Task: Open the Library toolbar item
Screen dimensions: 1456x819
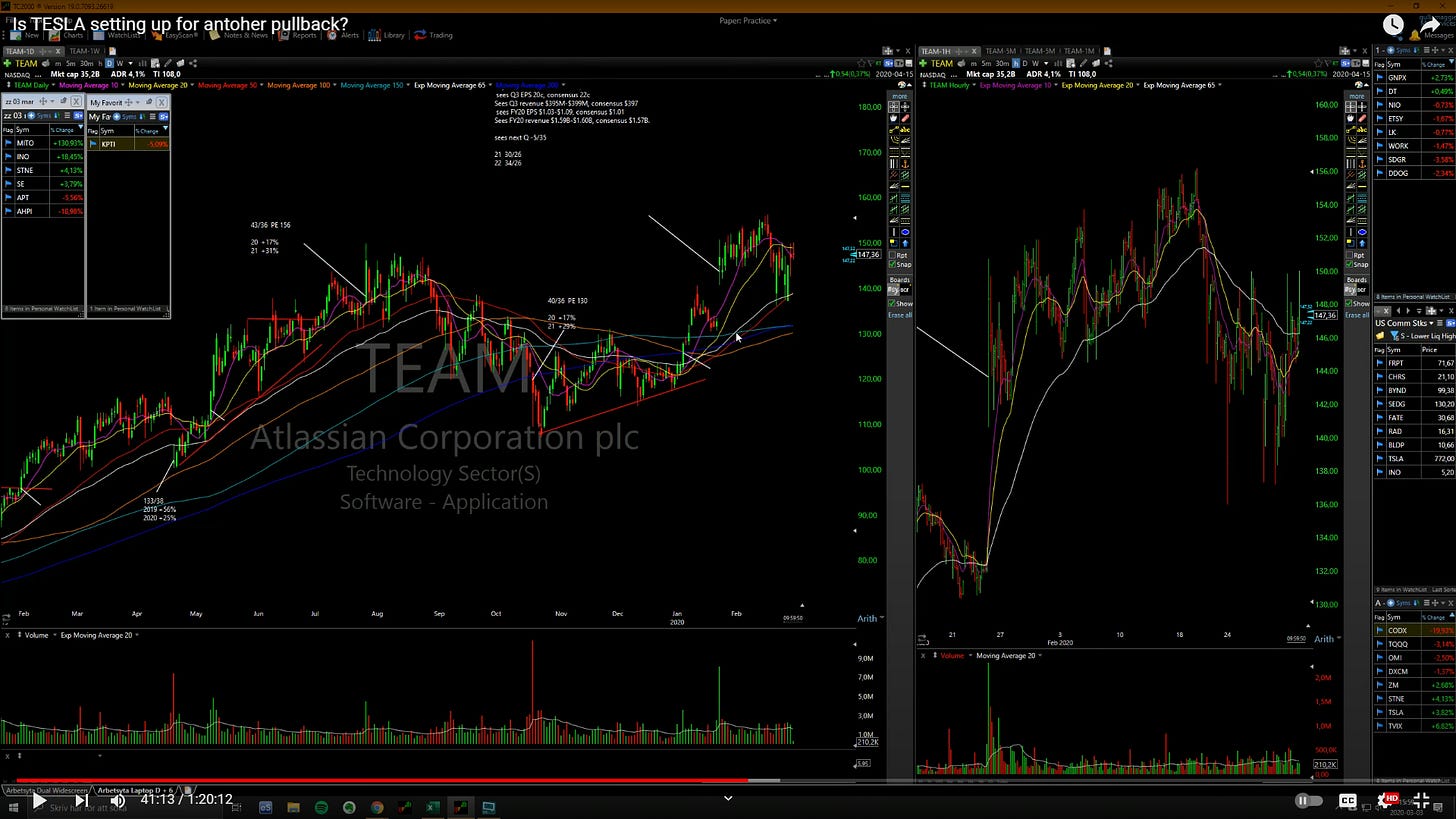Action: pyautogui.click(x=386, y=35)
